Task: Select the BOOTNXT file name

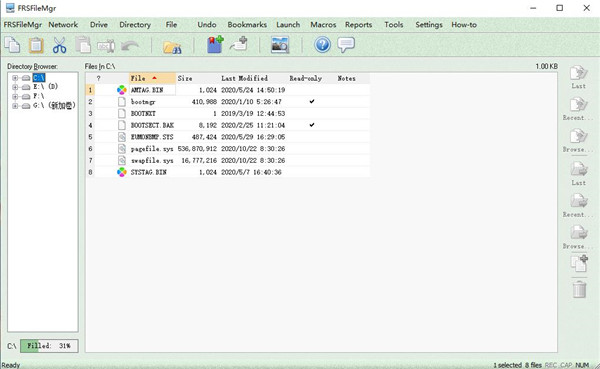Action: coord(143,114)
